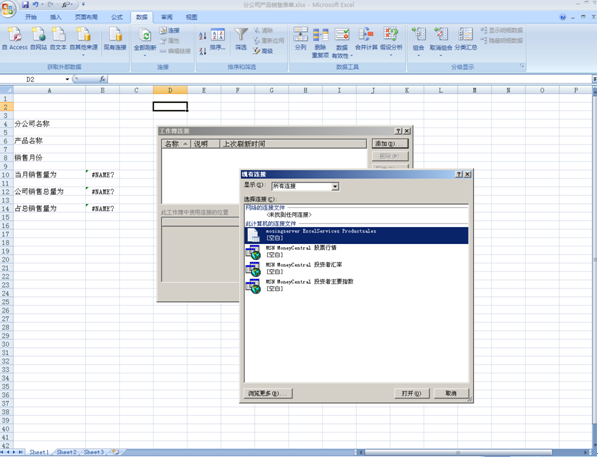Viewport: 598px width, 458px height.
Task: Sort by the 名称 column header
Action: coord(177,144)
